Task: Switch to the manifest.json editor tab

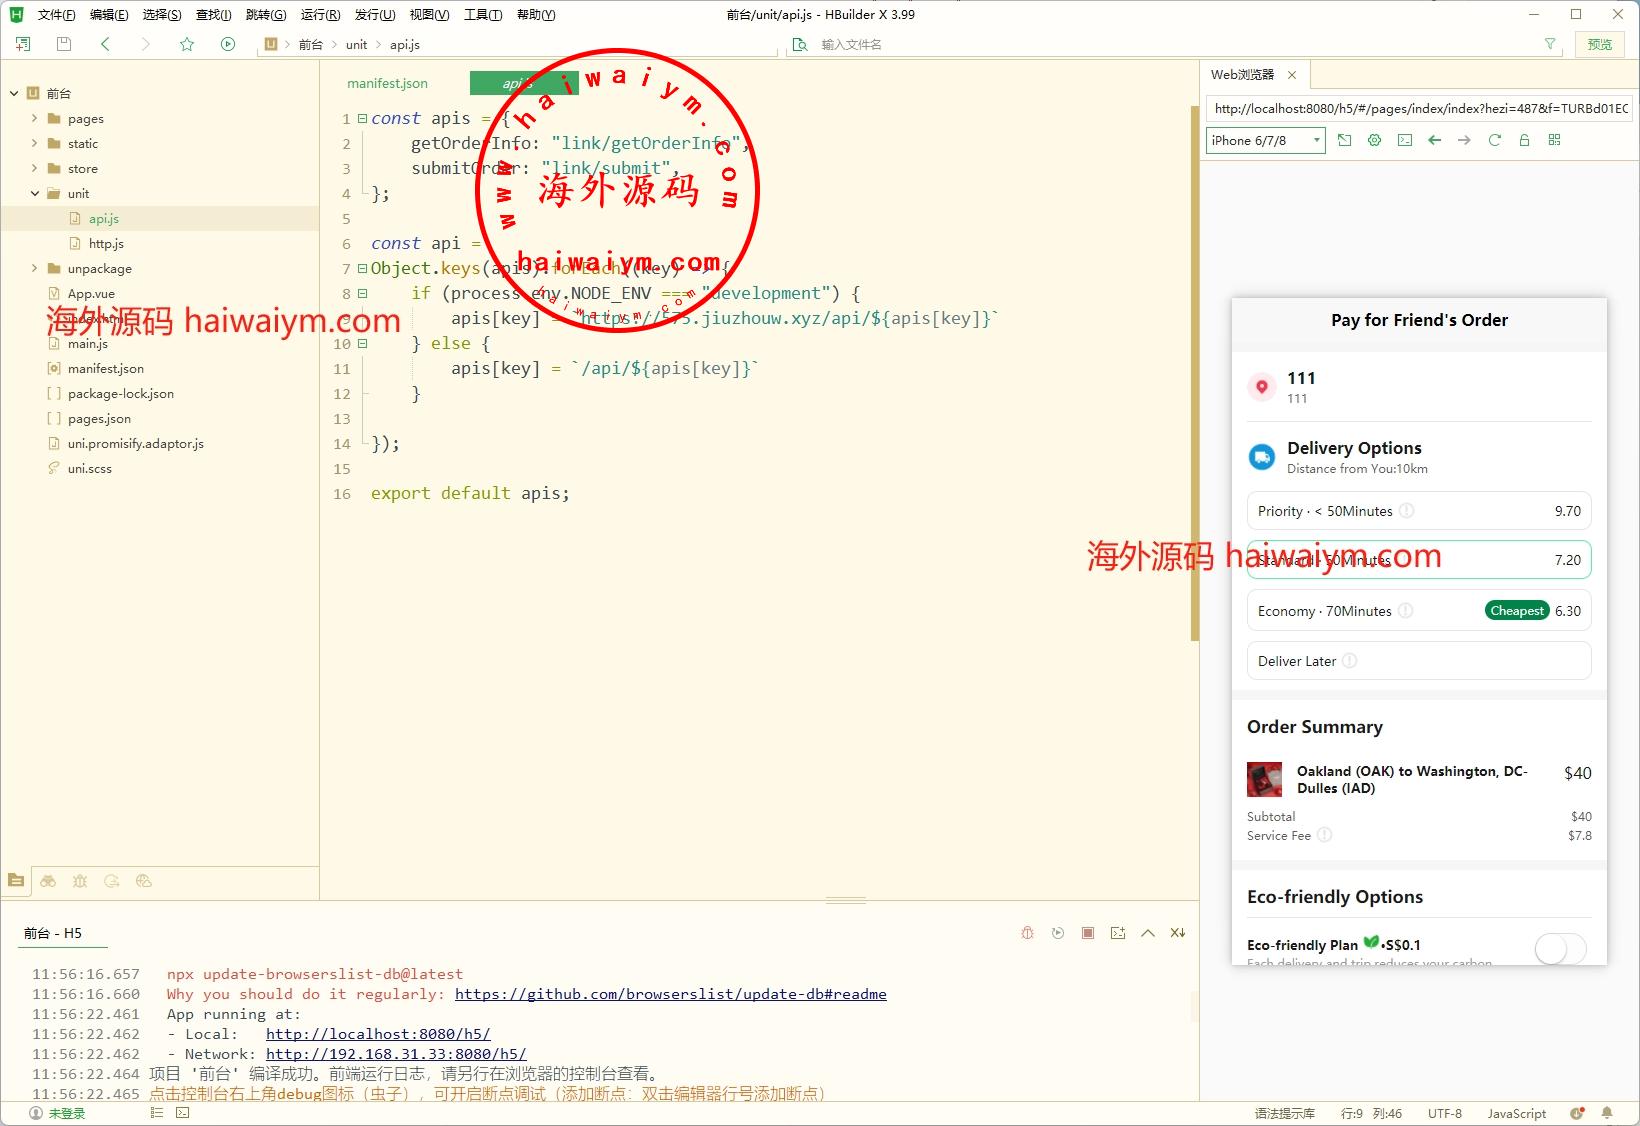Action: tap(387, 83)
